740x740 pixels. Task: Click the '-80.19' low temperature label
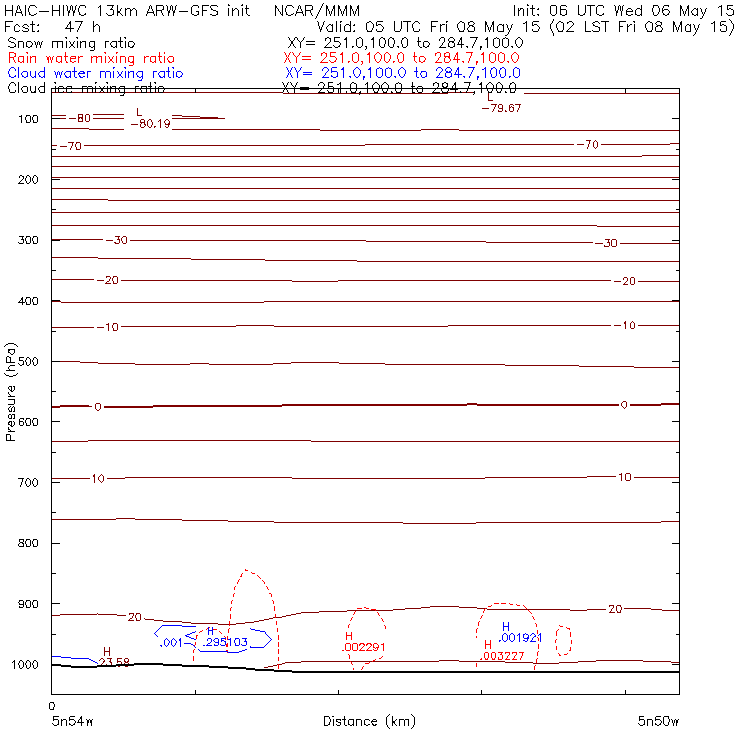pyautogui.click(x=151, y=124)
